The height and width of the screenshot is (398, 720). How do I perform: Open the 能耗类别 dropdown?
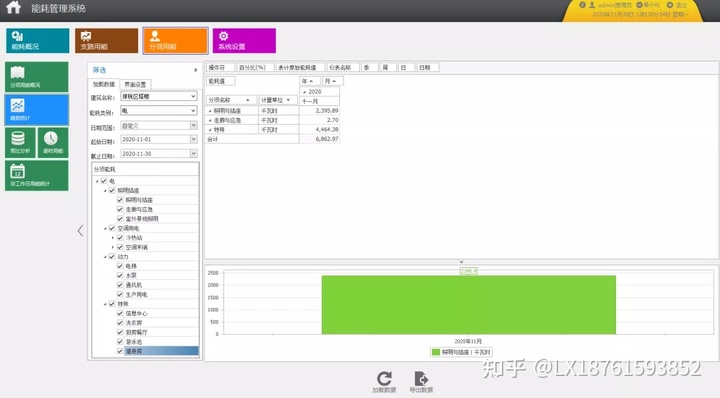coord(159,111)
